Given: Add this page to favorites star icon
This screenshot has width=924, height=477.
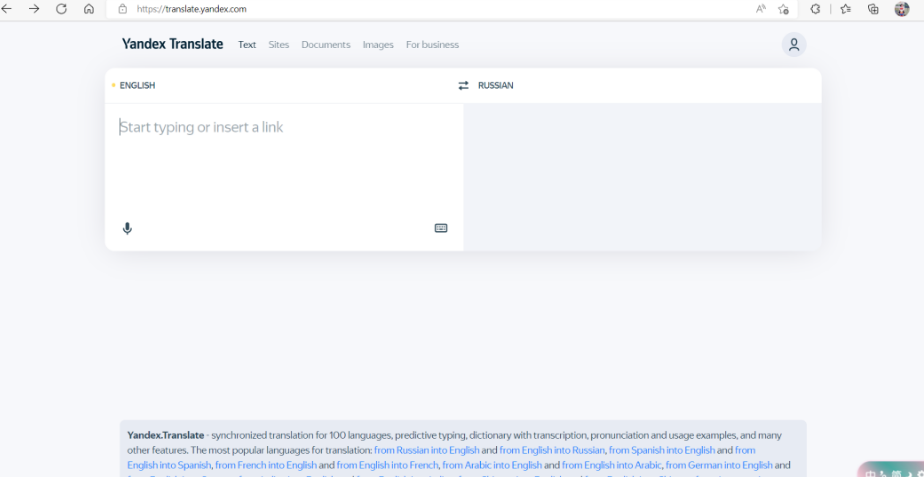Looking at the screenshot, I should tap(783, 9).
